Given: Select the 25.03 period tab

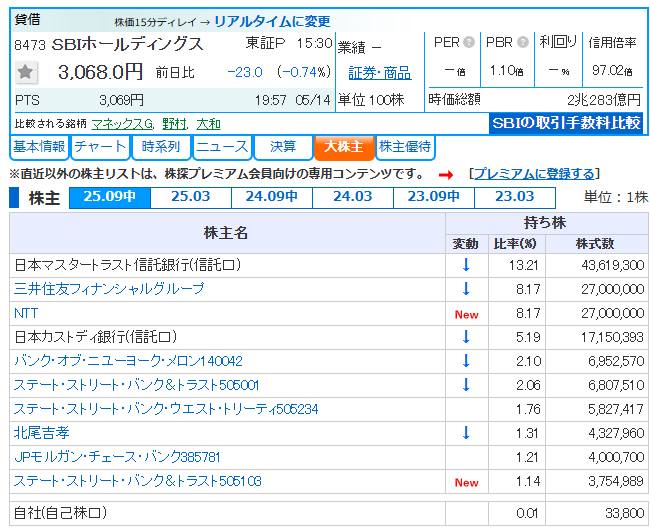Looking at the screenshot, I should pos(191,197).
